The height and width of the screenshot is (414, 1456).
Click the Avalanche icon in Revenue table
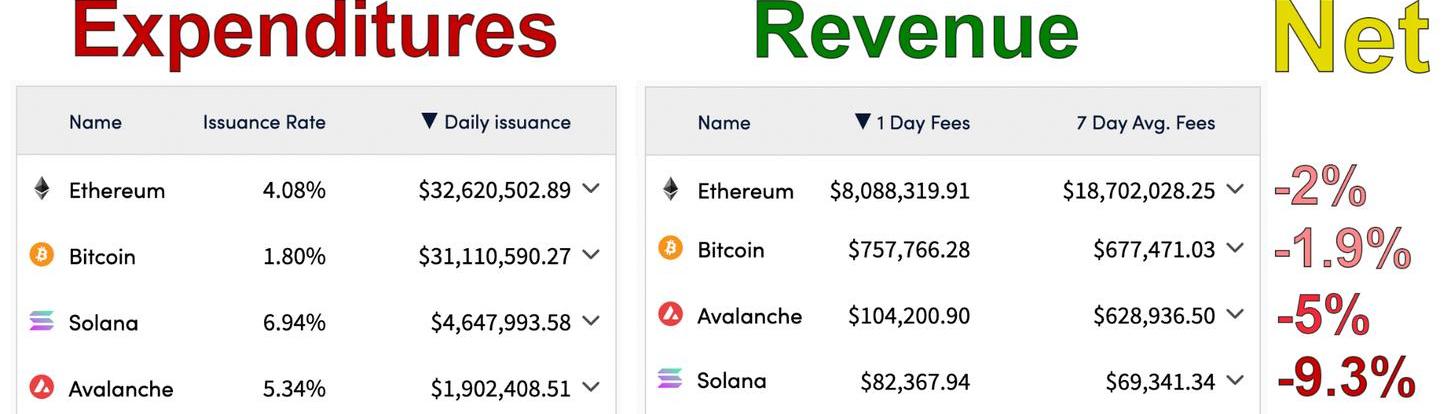click(670, 315)
